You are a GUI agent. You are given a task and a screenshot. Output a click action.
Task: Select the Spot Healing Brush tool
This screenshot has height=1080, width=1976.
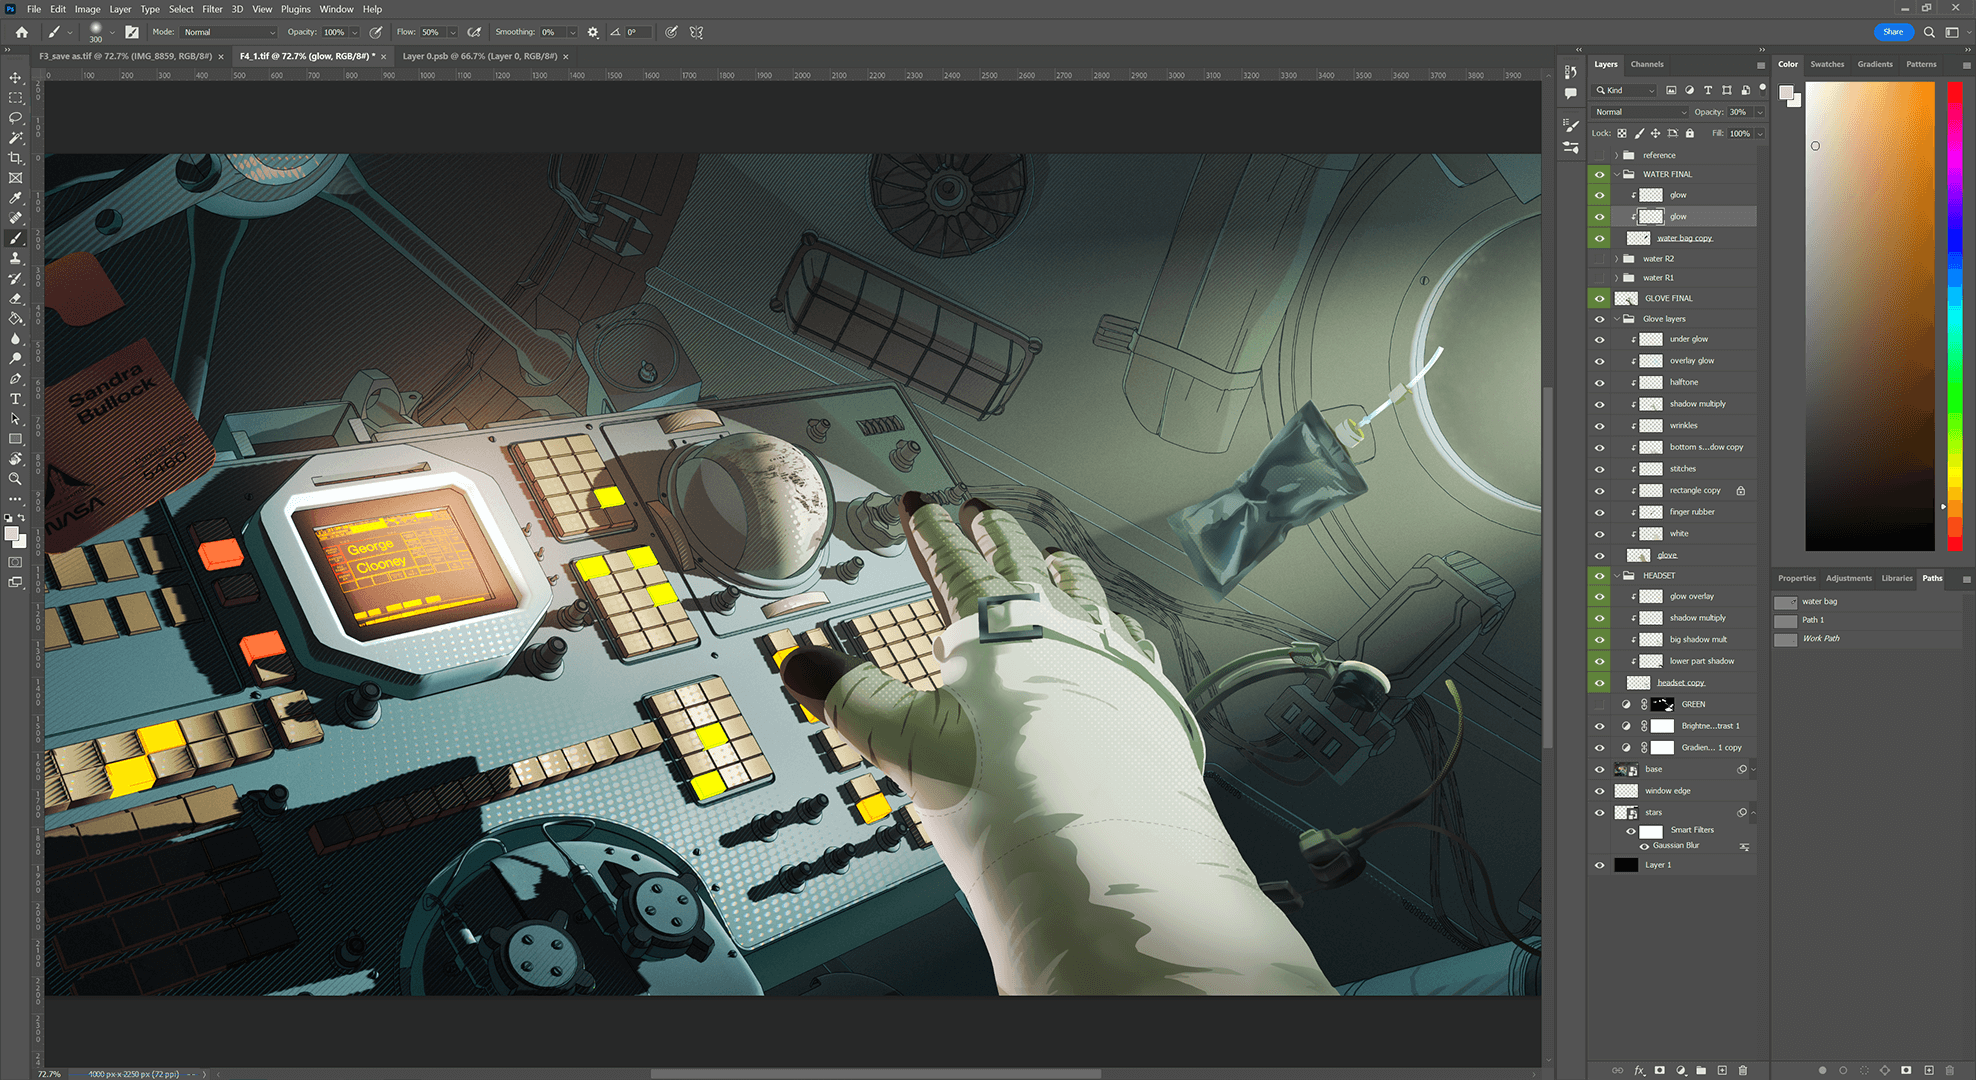pos(15,218)
